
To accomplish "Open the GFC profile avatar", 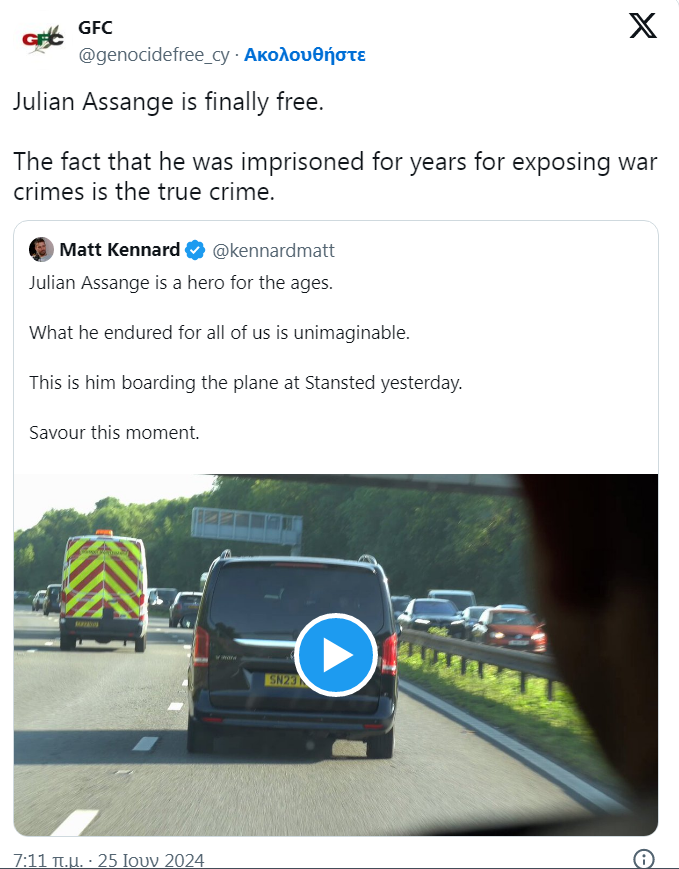I will click(x=42, y=40).
